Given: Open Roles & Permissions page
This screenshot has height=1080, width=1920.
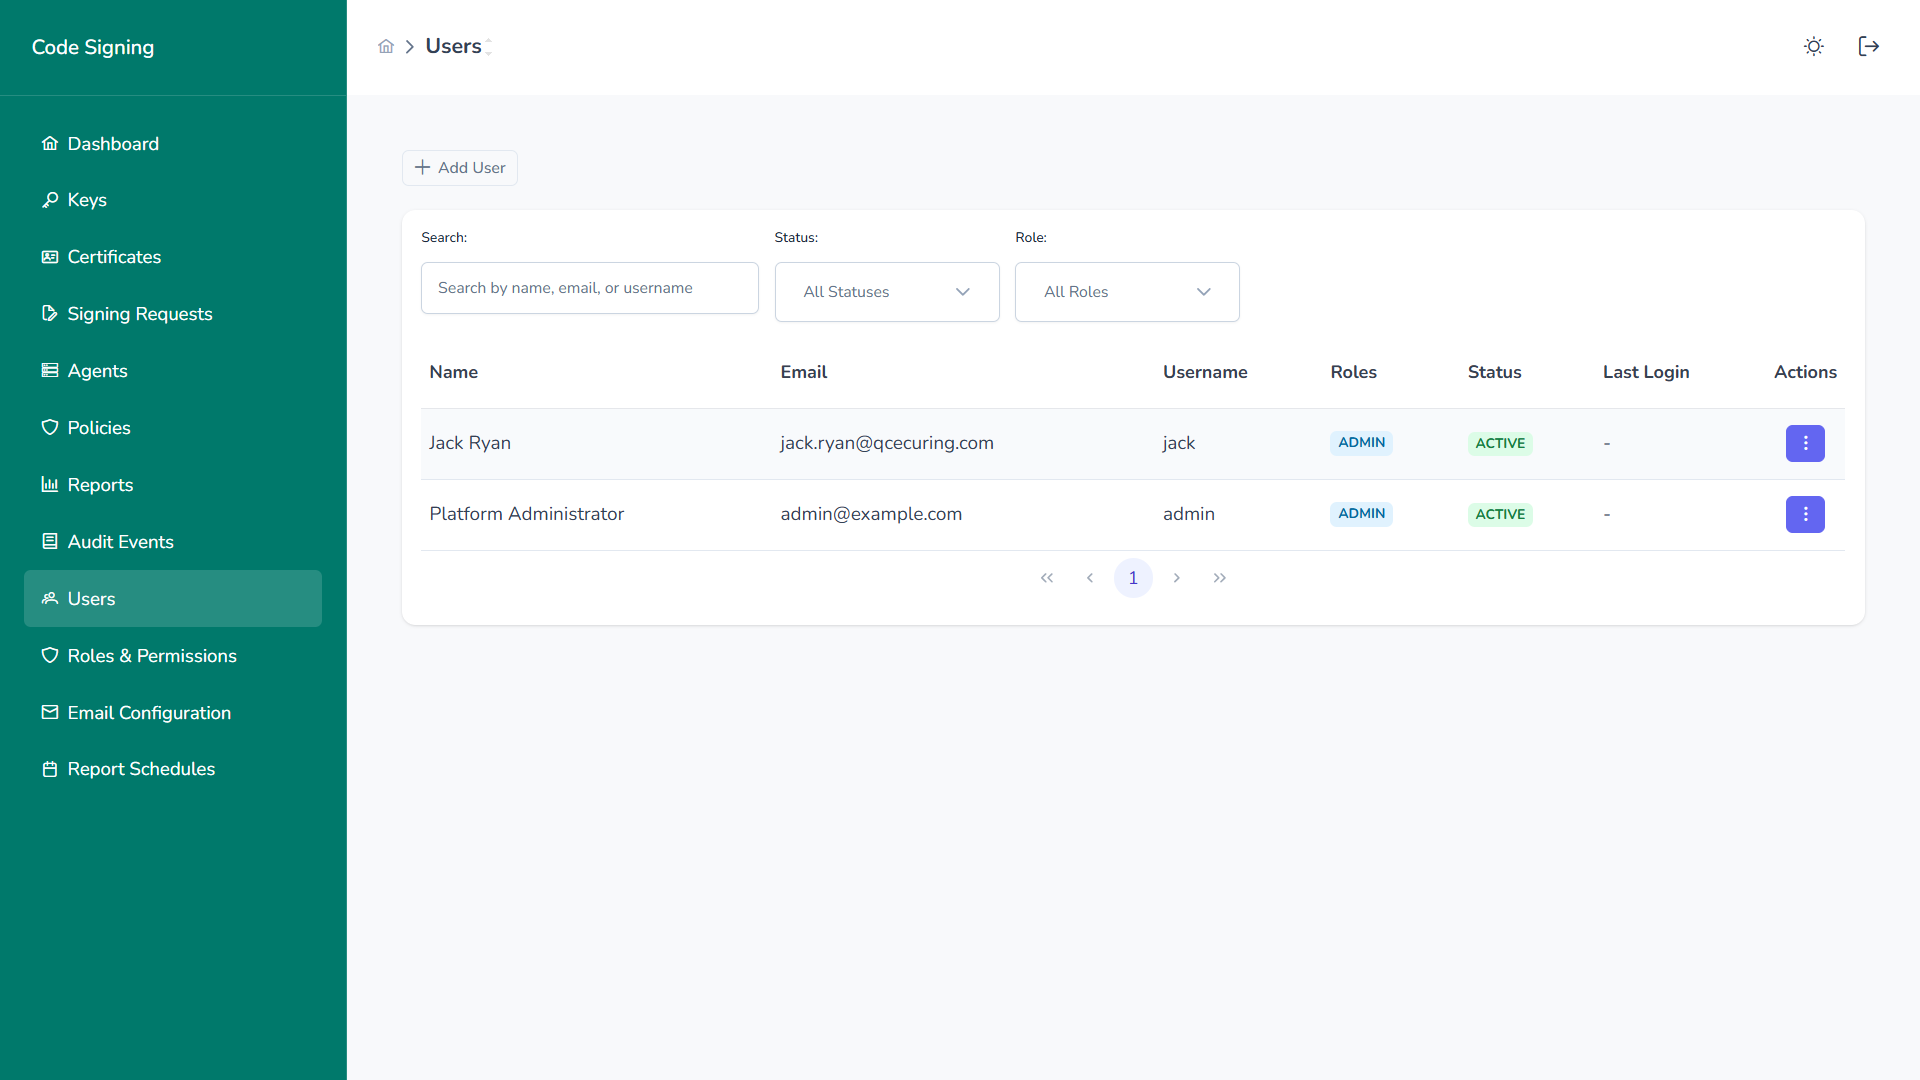Looking at the screenshot, I should coord(152,656).
